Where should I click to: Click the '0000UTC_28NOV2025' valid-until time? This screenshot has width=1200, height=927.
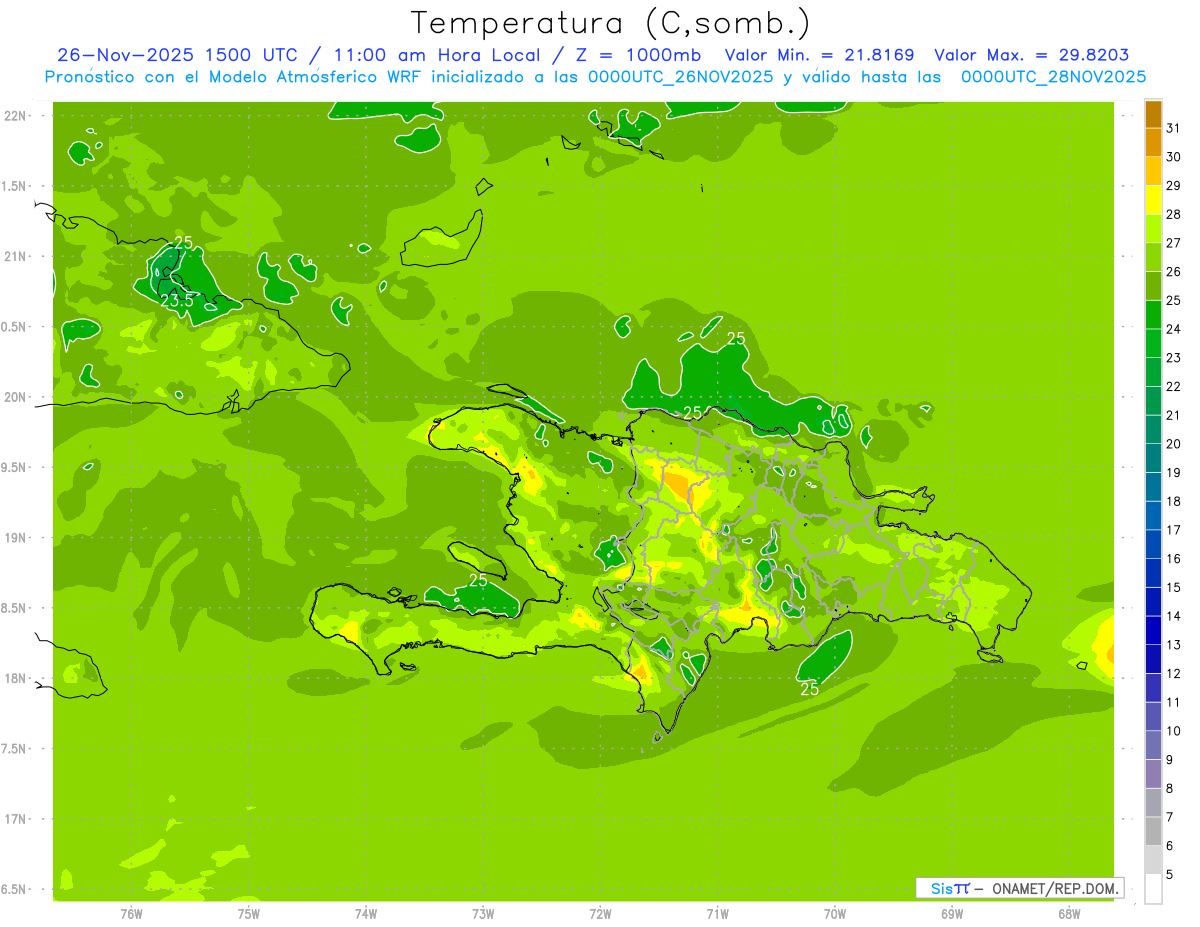pos(1053,77)
